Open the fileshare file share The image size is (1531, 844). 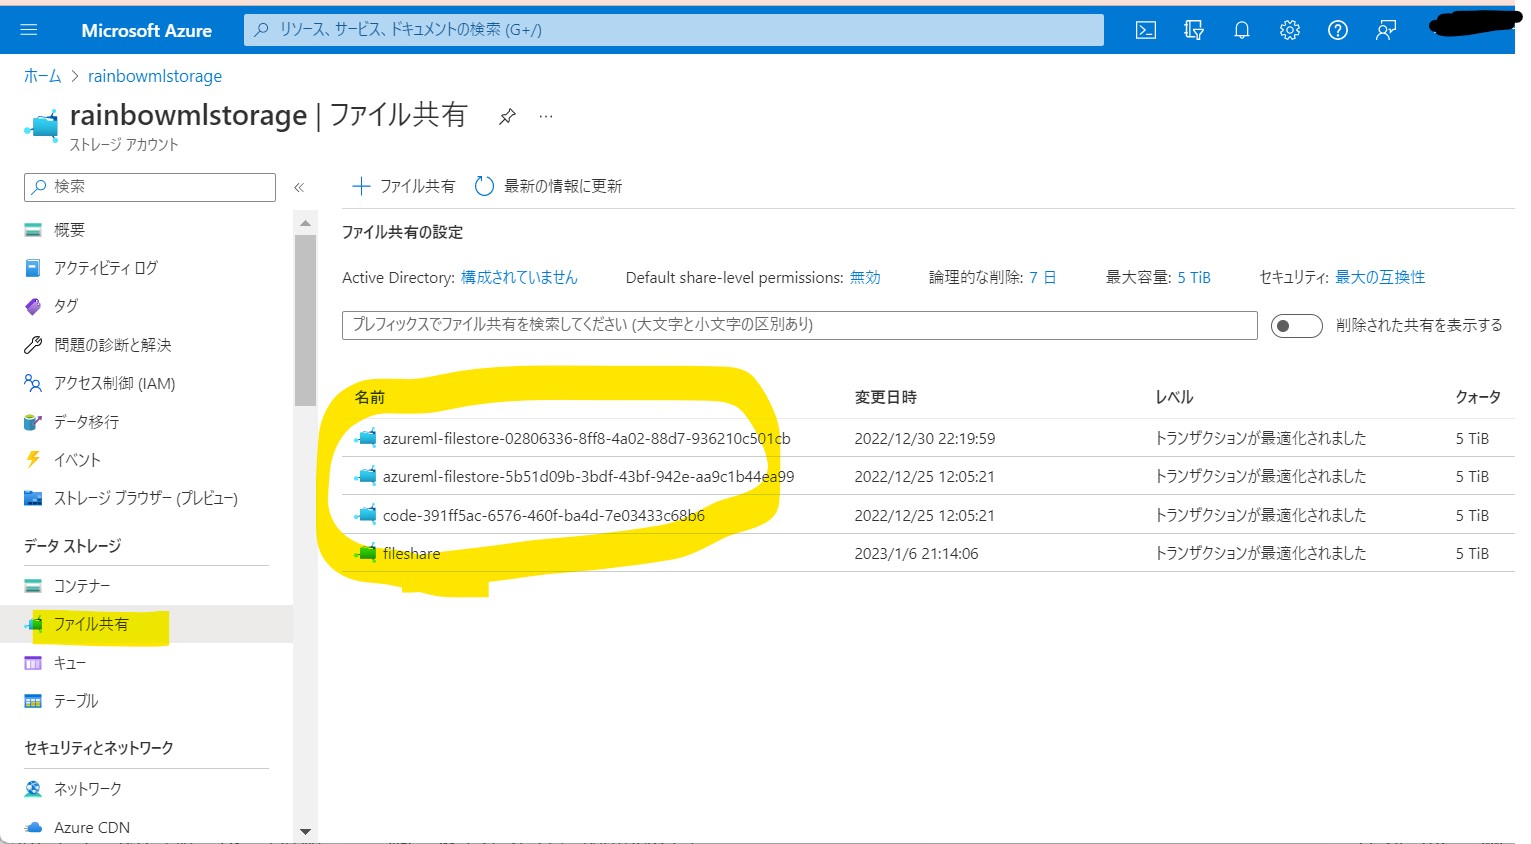[x=411, y=553]
